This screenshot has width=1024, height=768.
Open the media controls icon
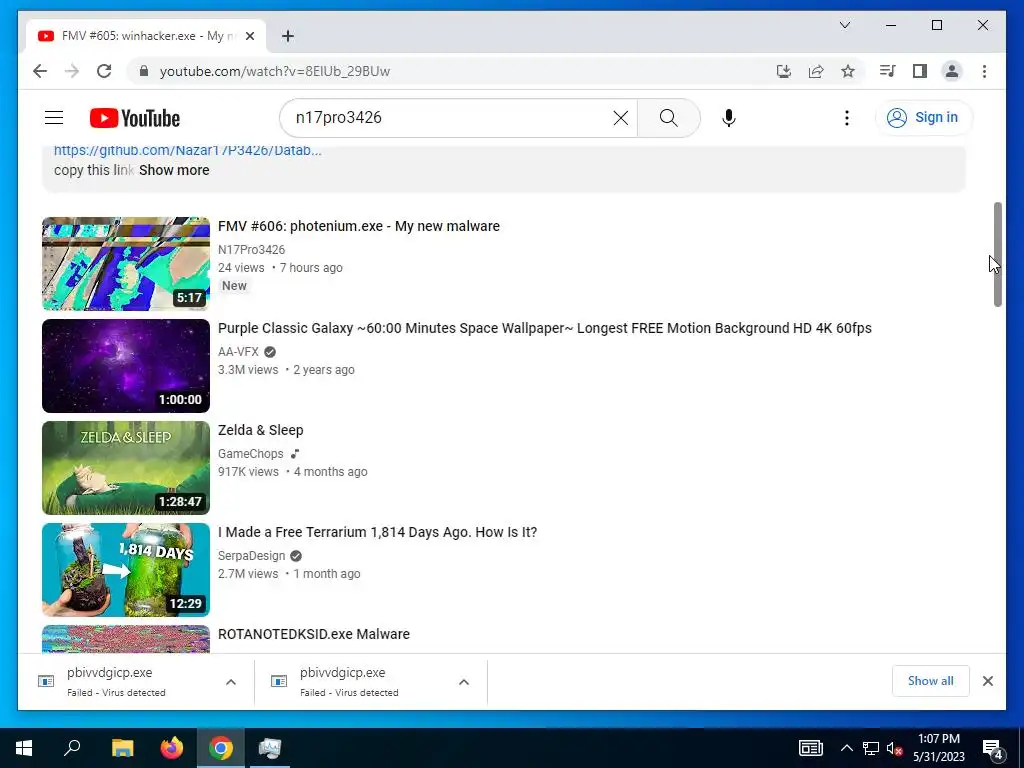(x=888, y=71)
